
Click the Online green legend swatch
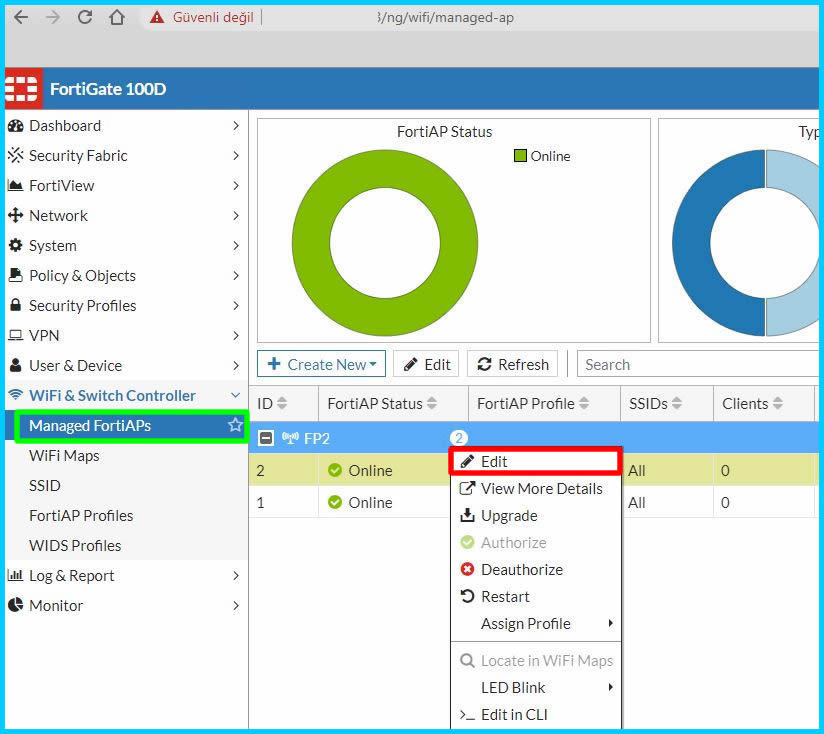[520, 156]
